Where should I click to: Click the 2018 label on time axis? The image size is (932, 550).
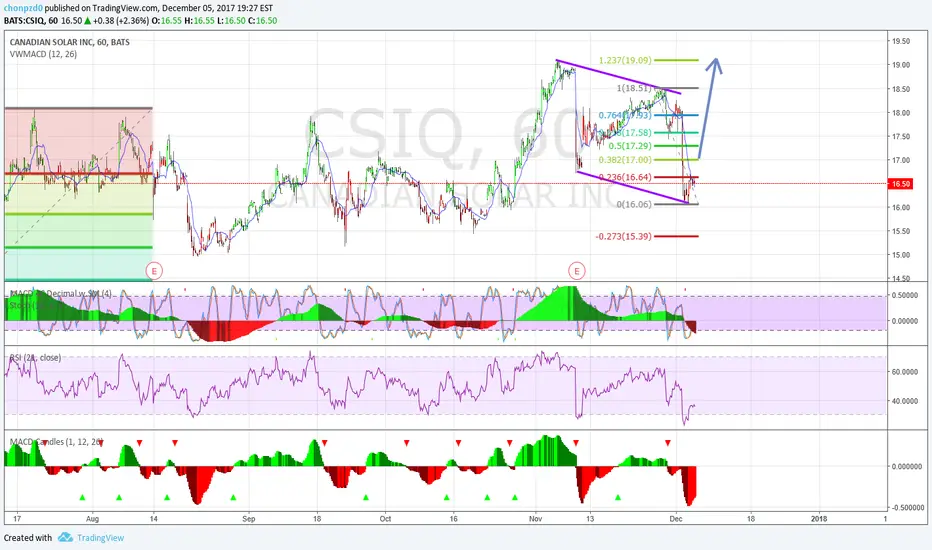pos(819,518)
